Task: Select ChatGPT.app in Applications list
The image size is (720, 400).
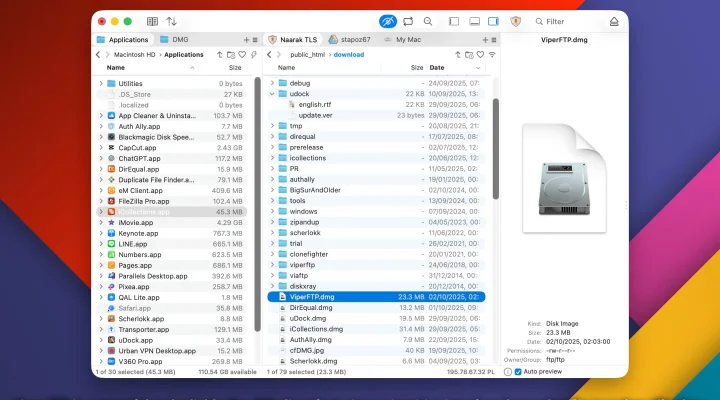Action: click(171, 158)
